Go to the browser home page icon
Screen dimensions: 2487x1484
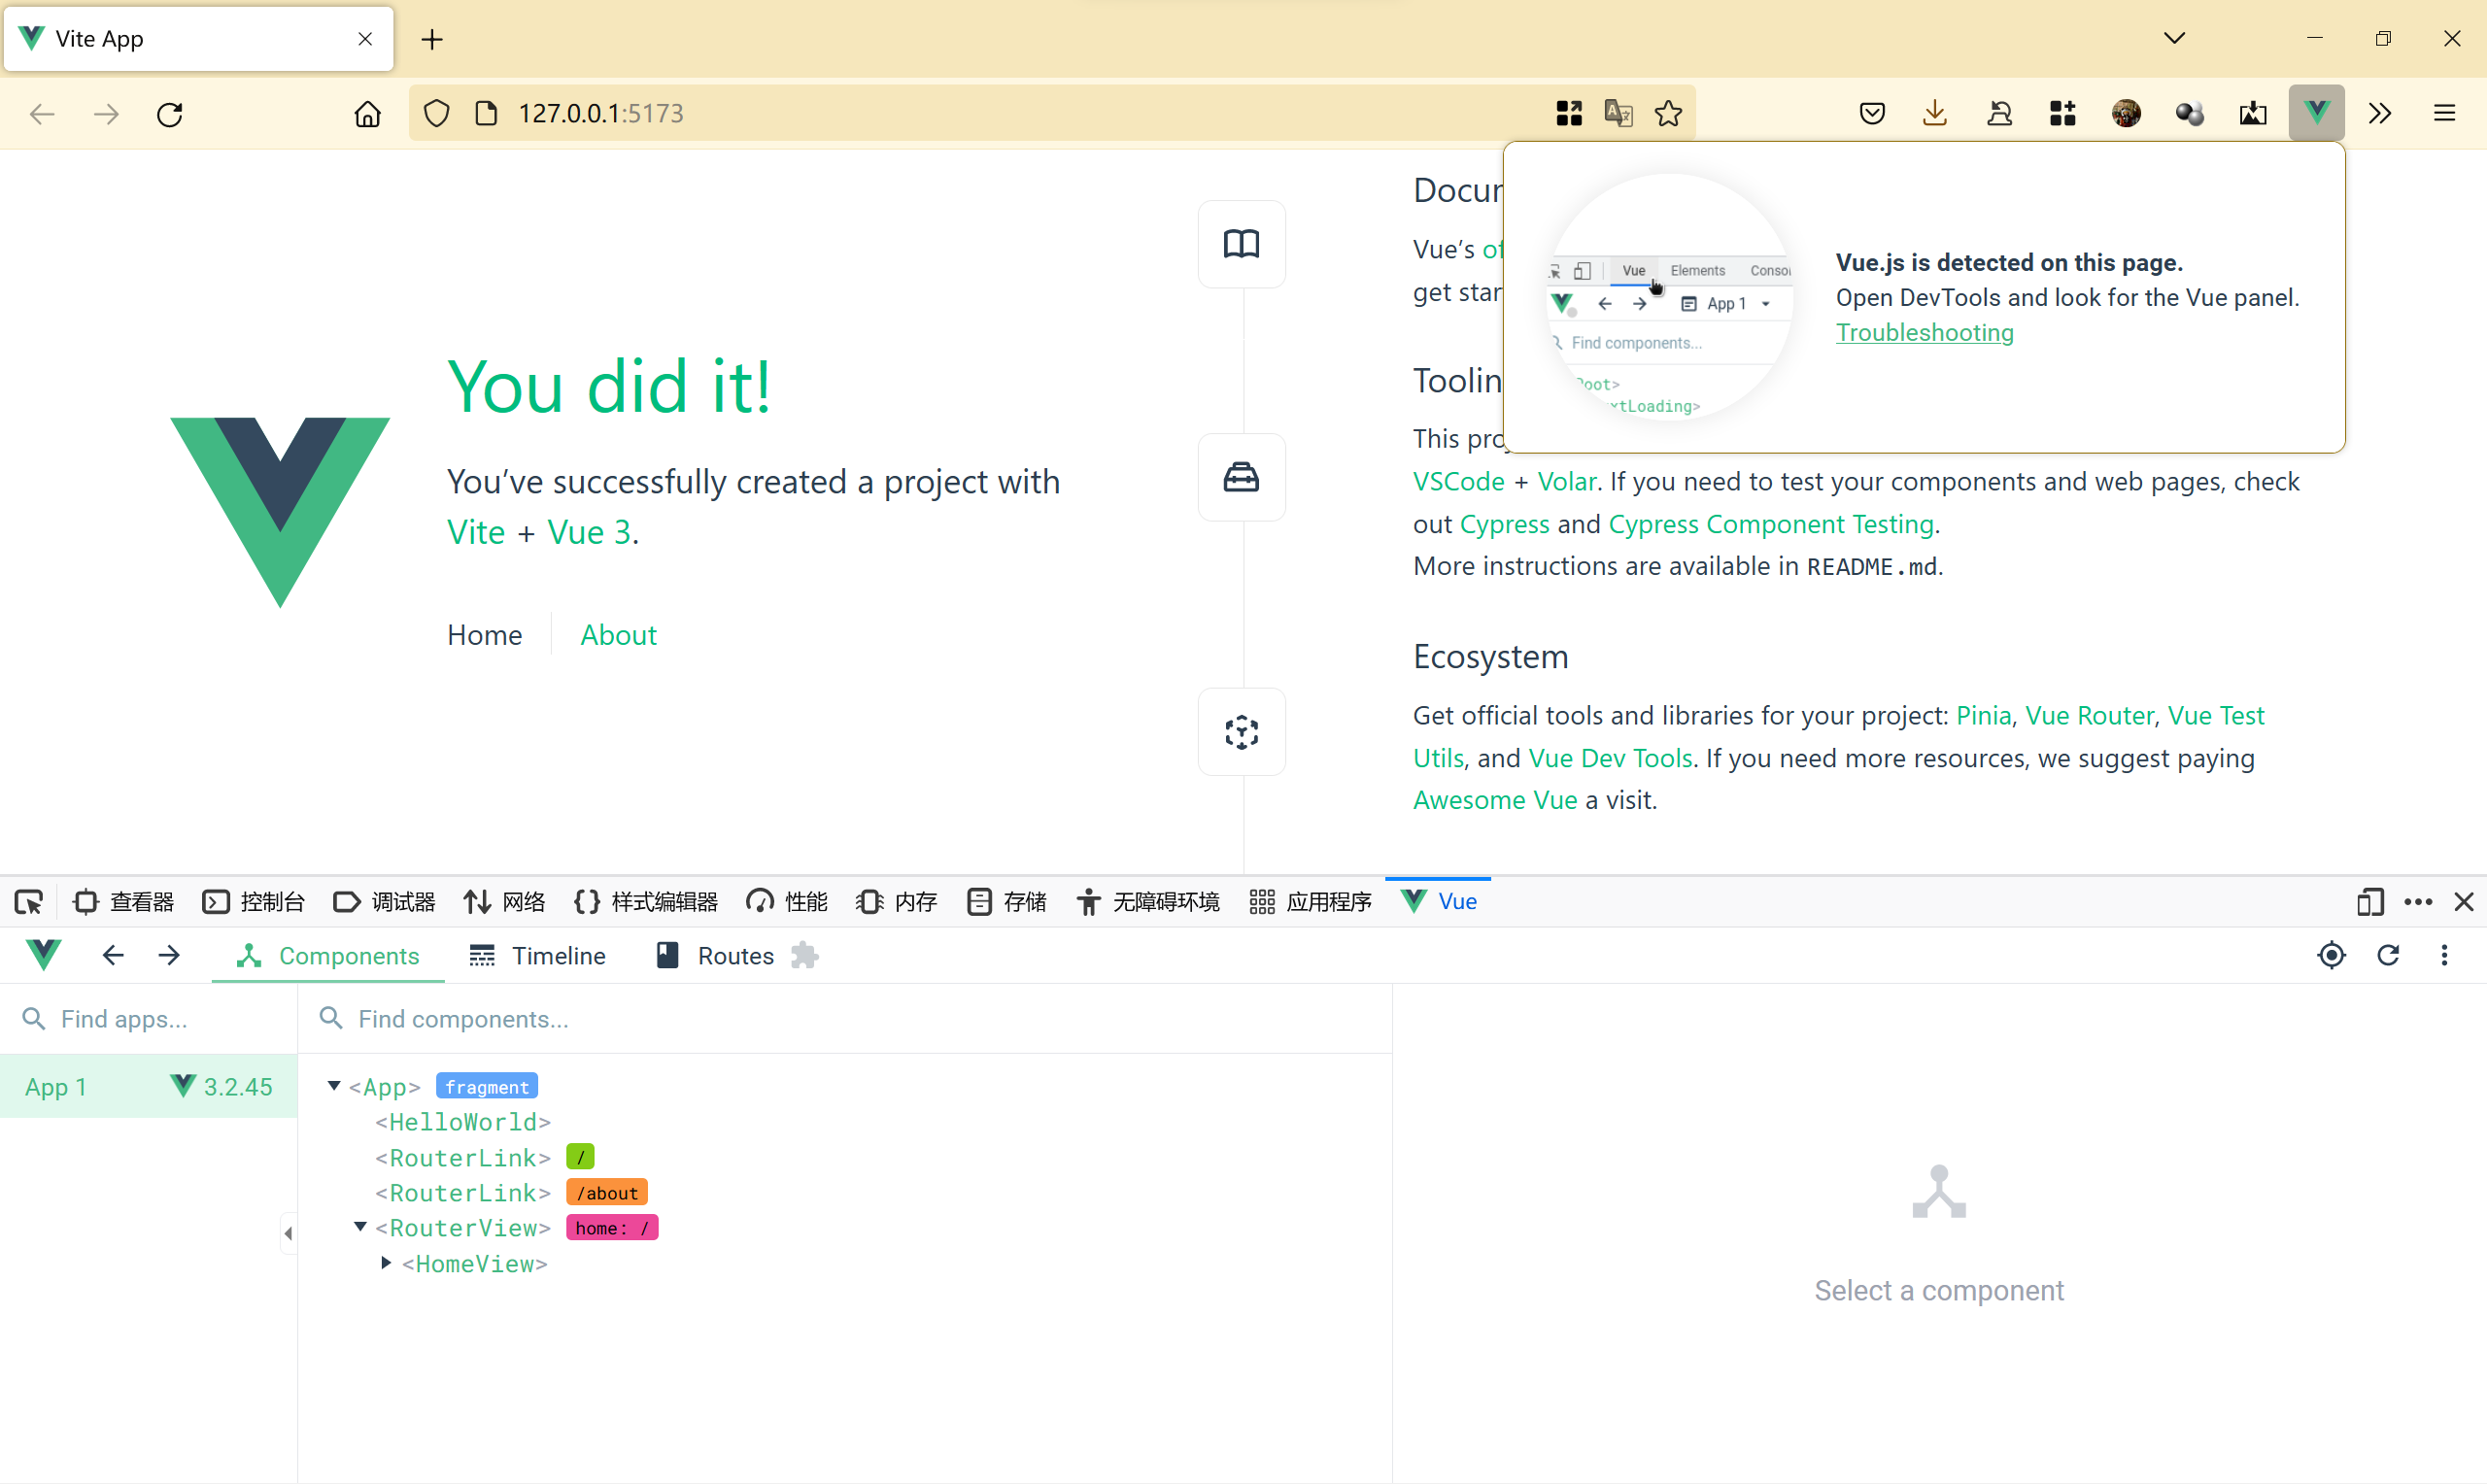tap(367, 114)
